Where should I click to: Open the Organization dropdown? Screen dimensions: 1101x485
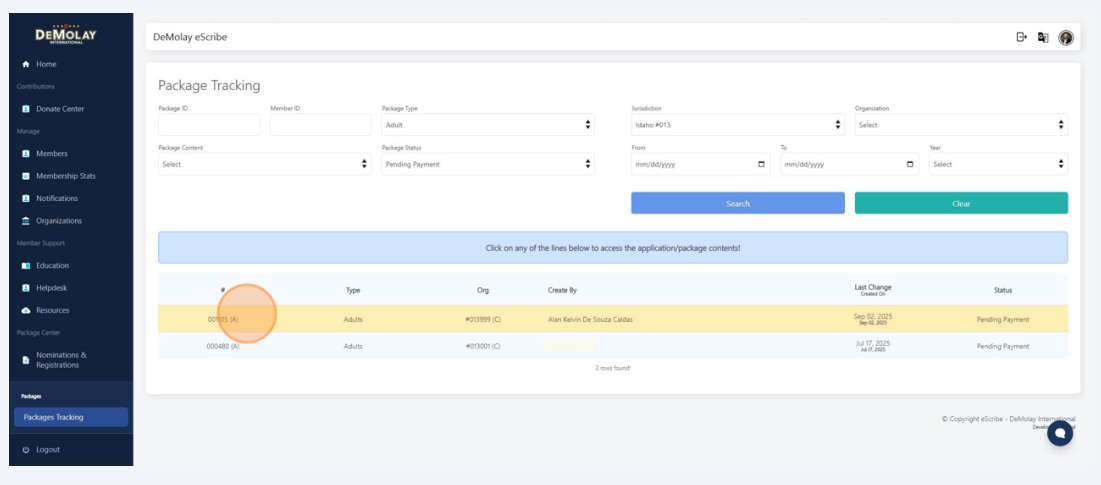pos(961,125)
